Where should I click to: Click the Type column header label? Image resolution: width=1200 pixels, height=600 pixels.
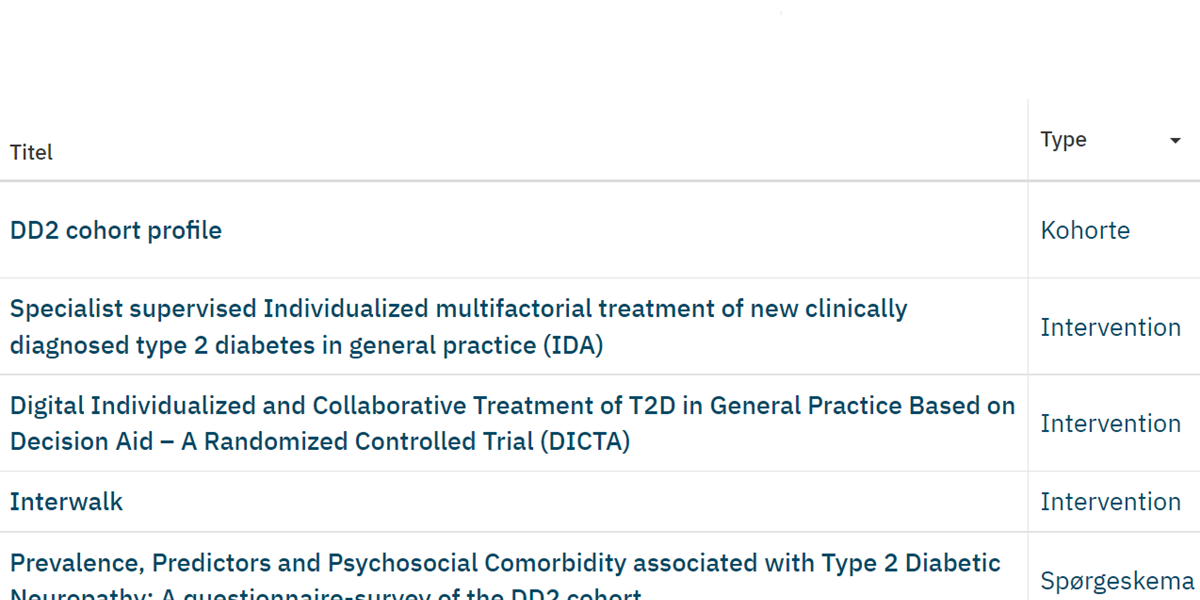[1063, 140]
